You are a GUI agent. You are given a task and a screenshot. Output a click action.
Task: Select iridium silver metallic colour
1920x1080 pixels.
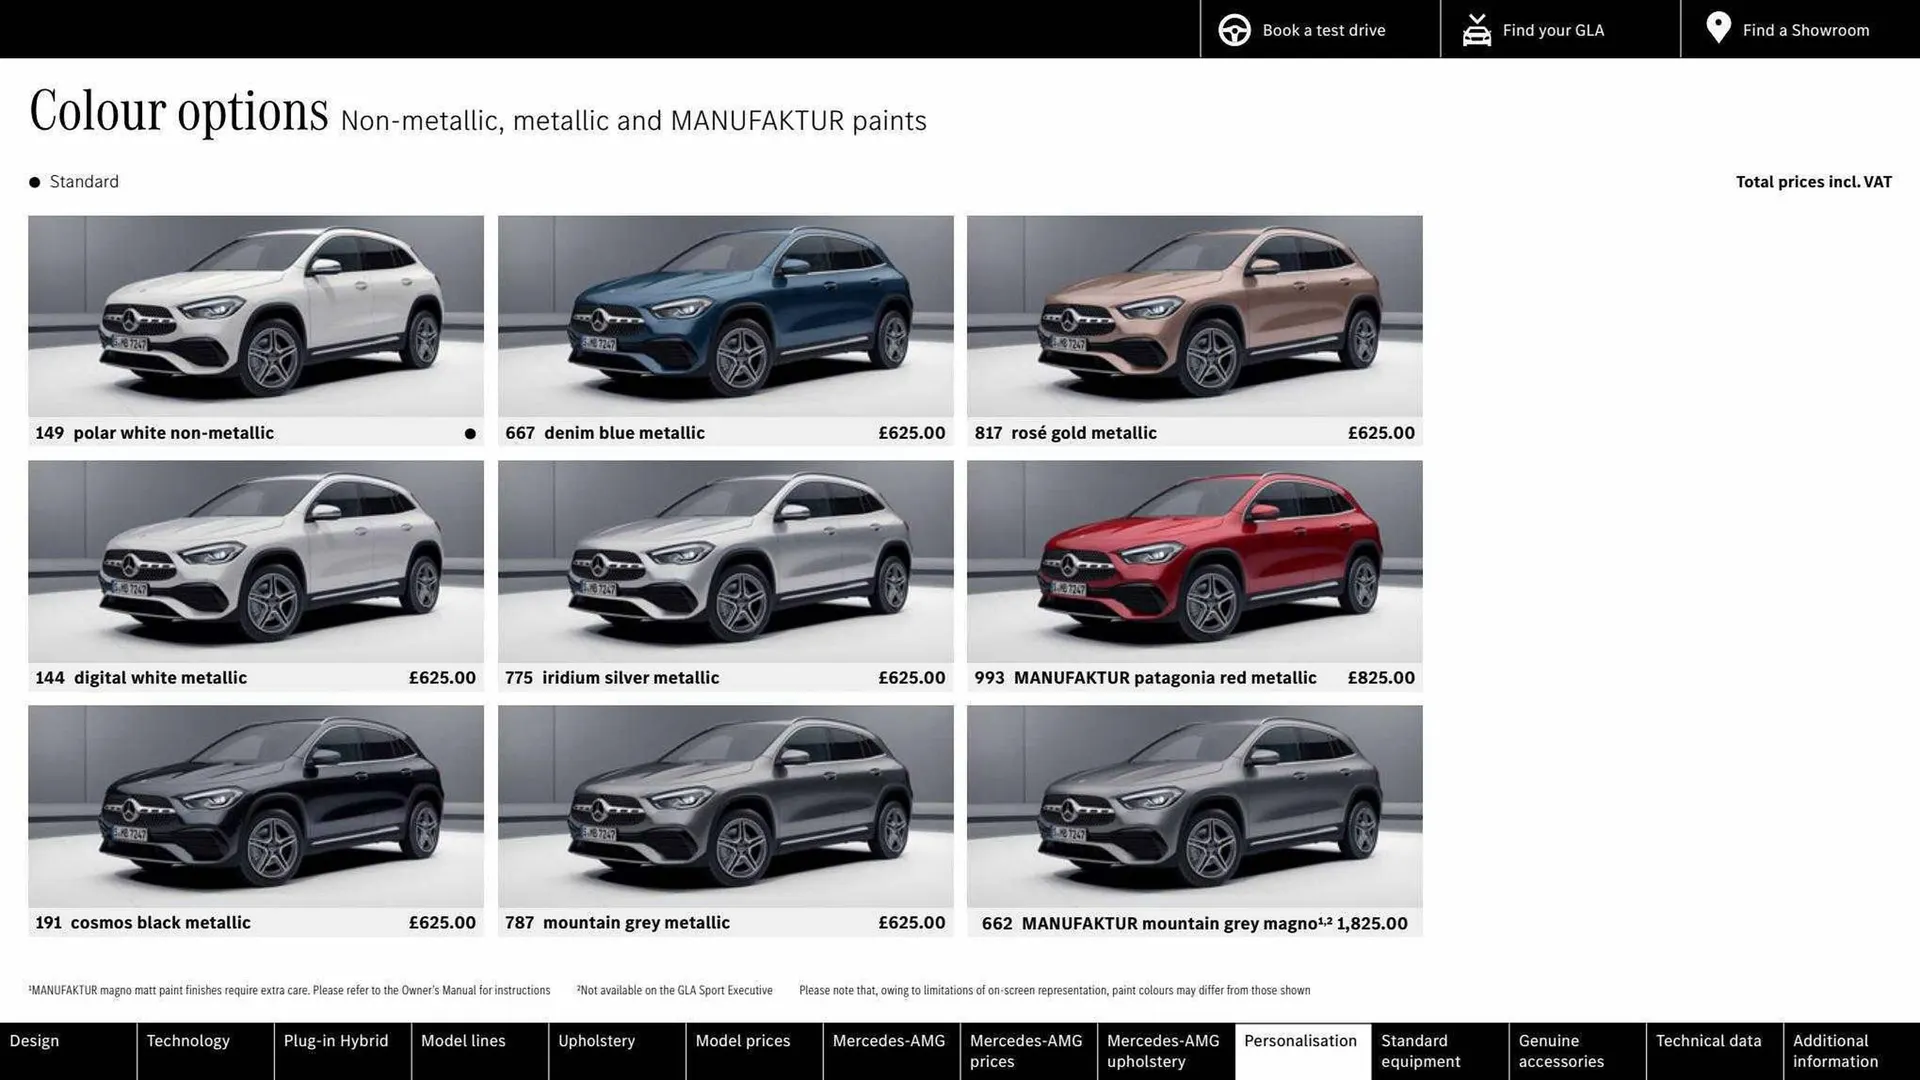[x=725, y=561]
